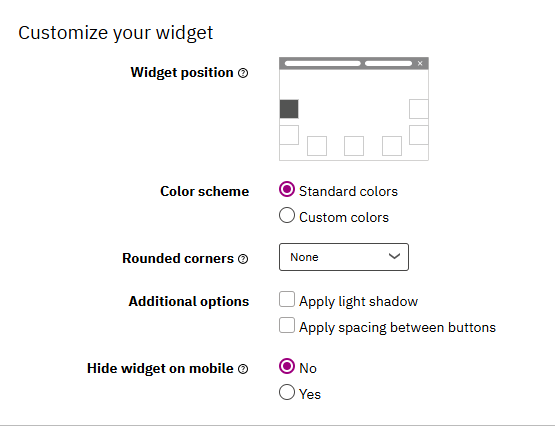Open Widget position help icon
Screen dimensions: 555x426
[243, 73]
